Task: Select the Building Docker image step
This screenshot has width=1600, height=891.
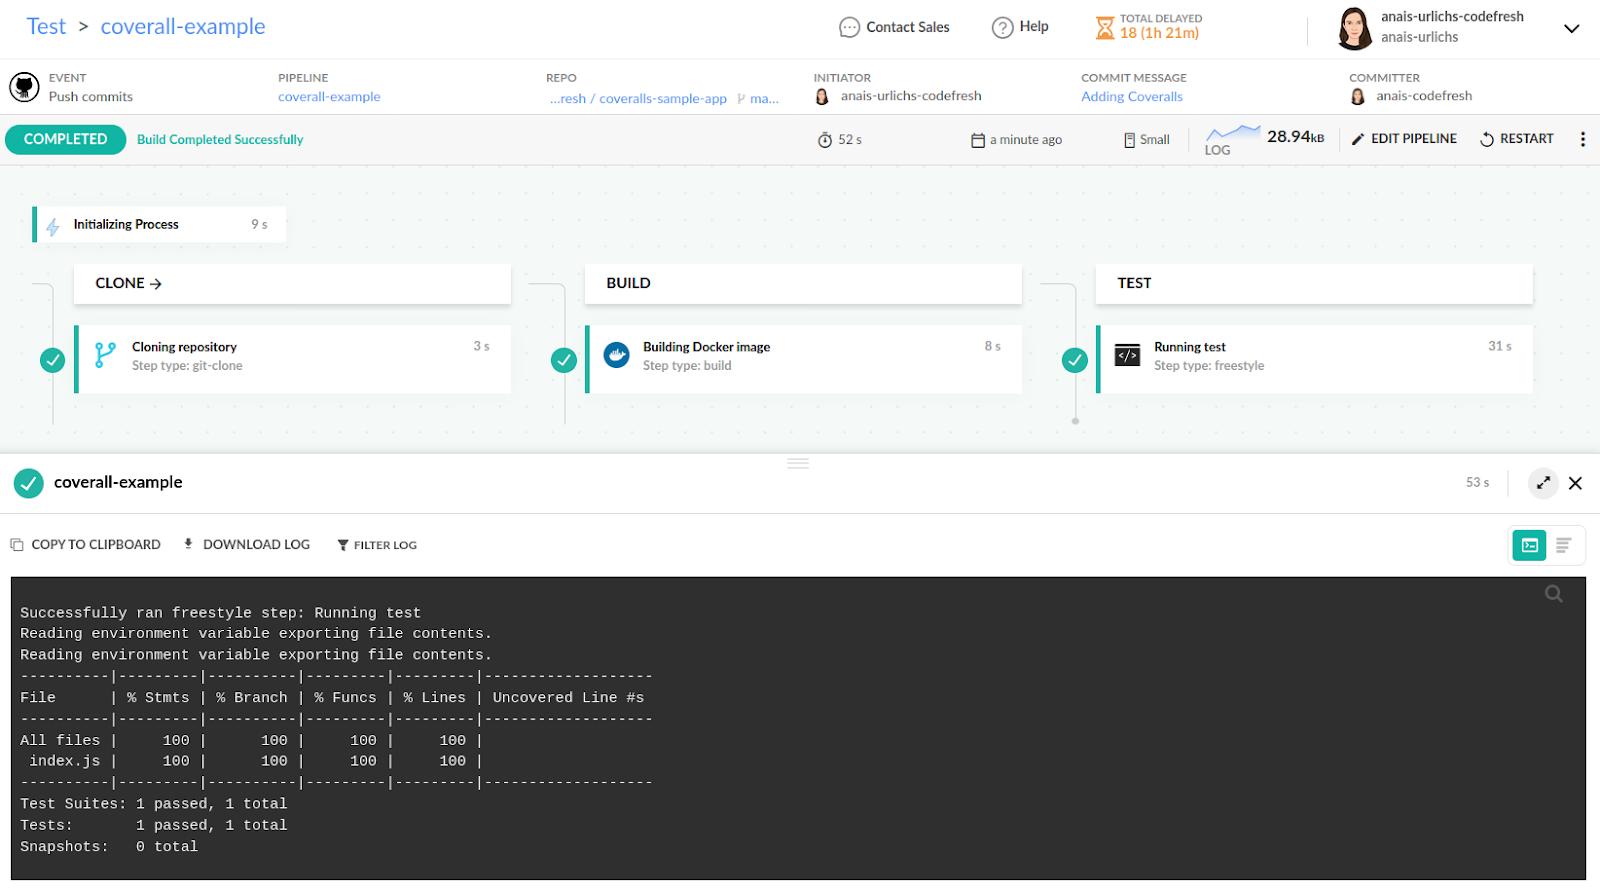Action: (x=804, y=358)
